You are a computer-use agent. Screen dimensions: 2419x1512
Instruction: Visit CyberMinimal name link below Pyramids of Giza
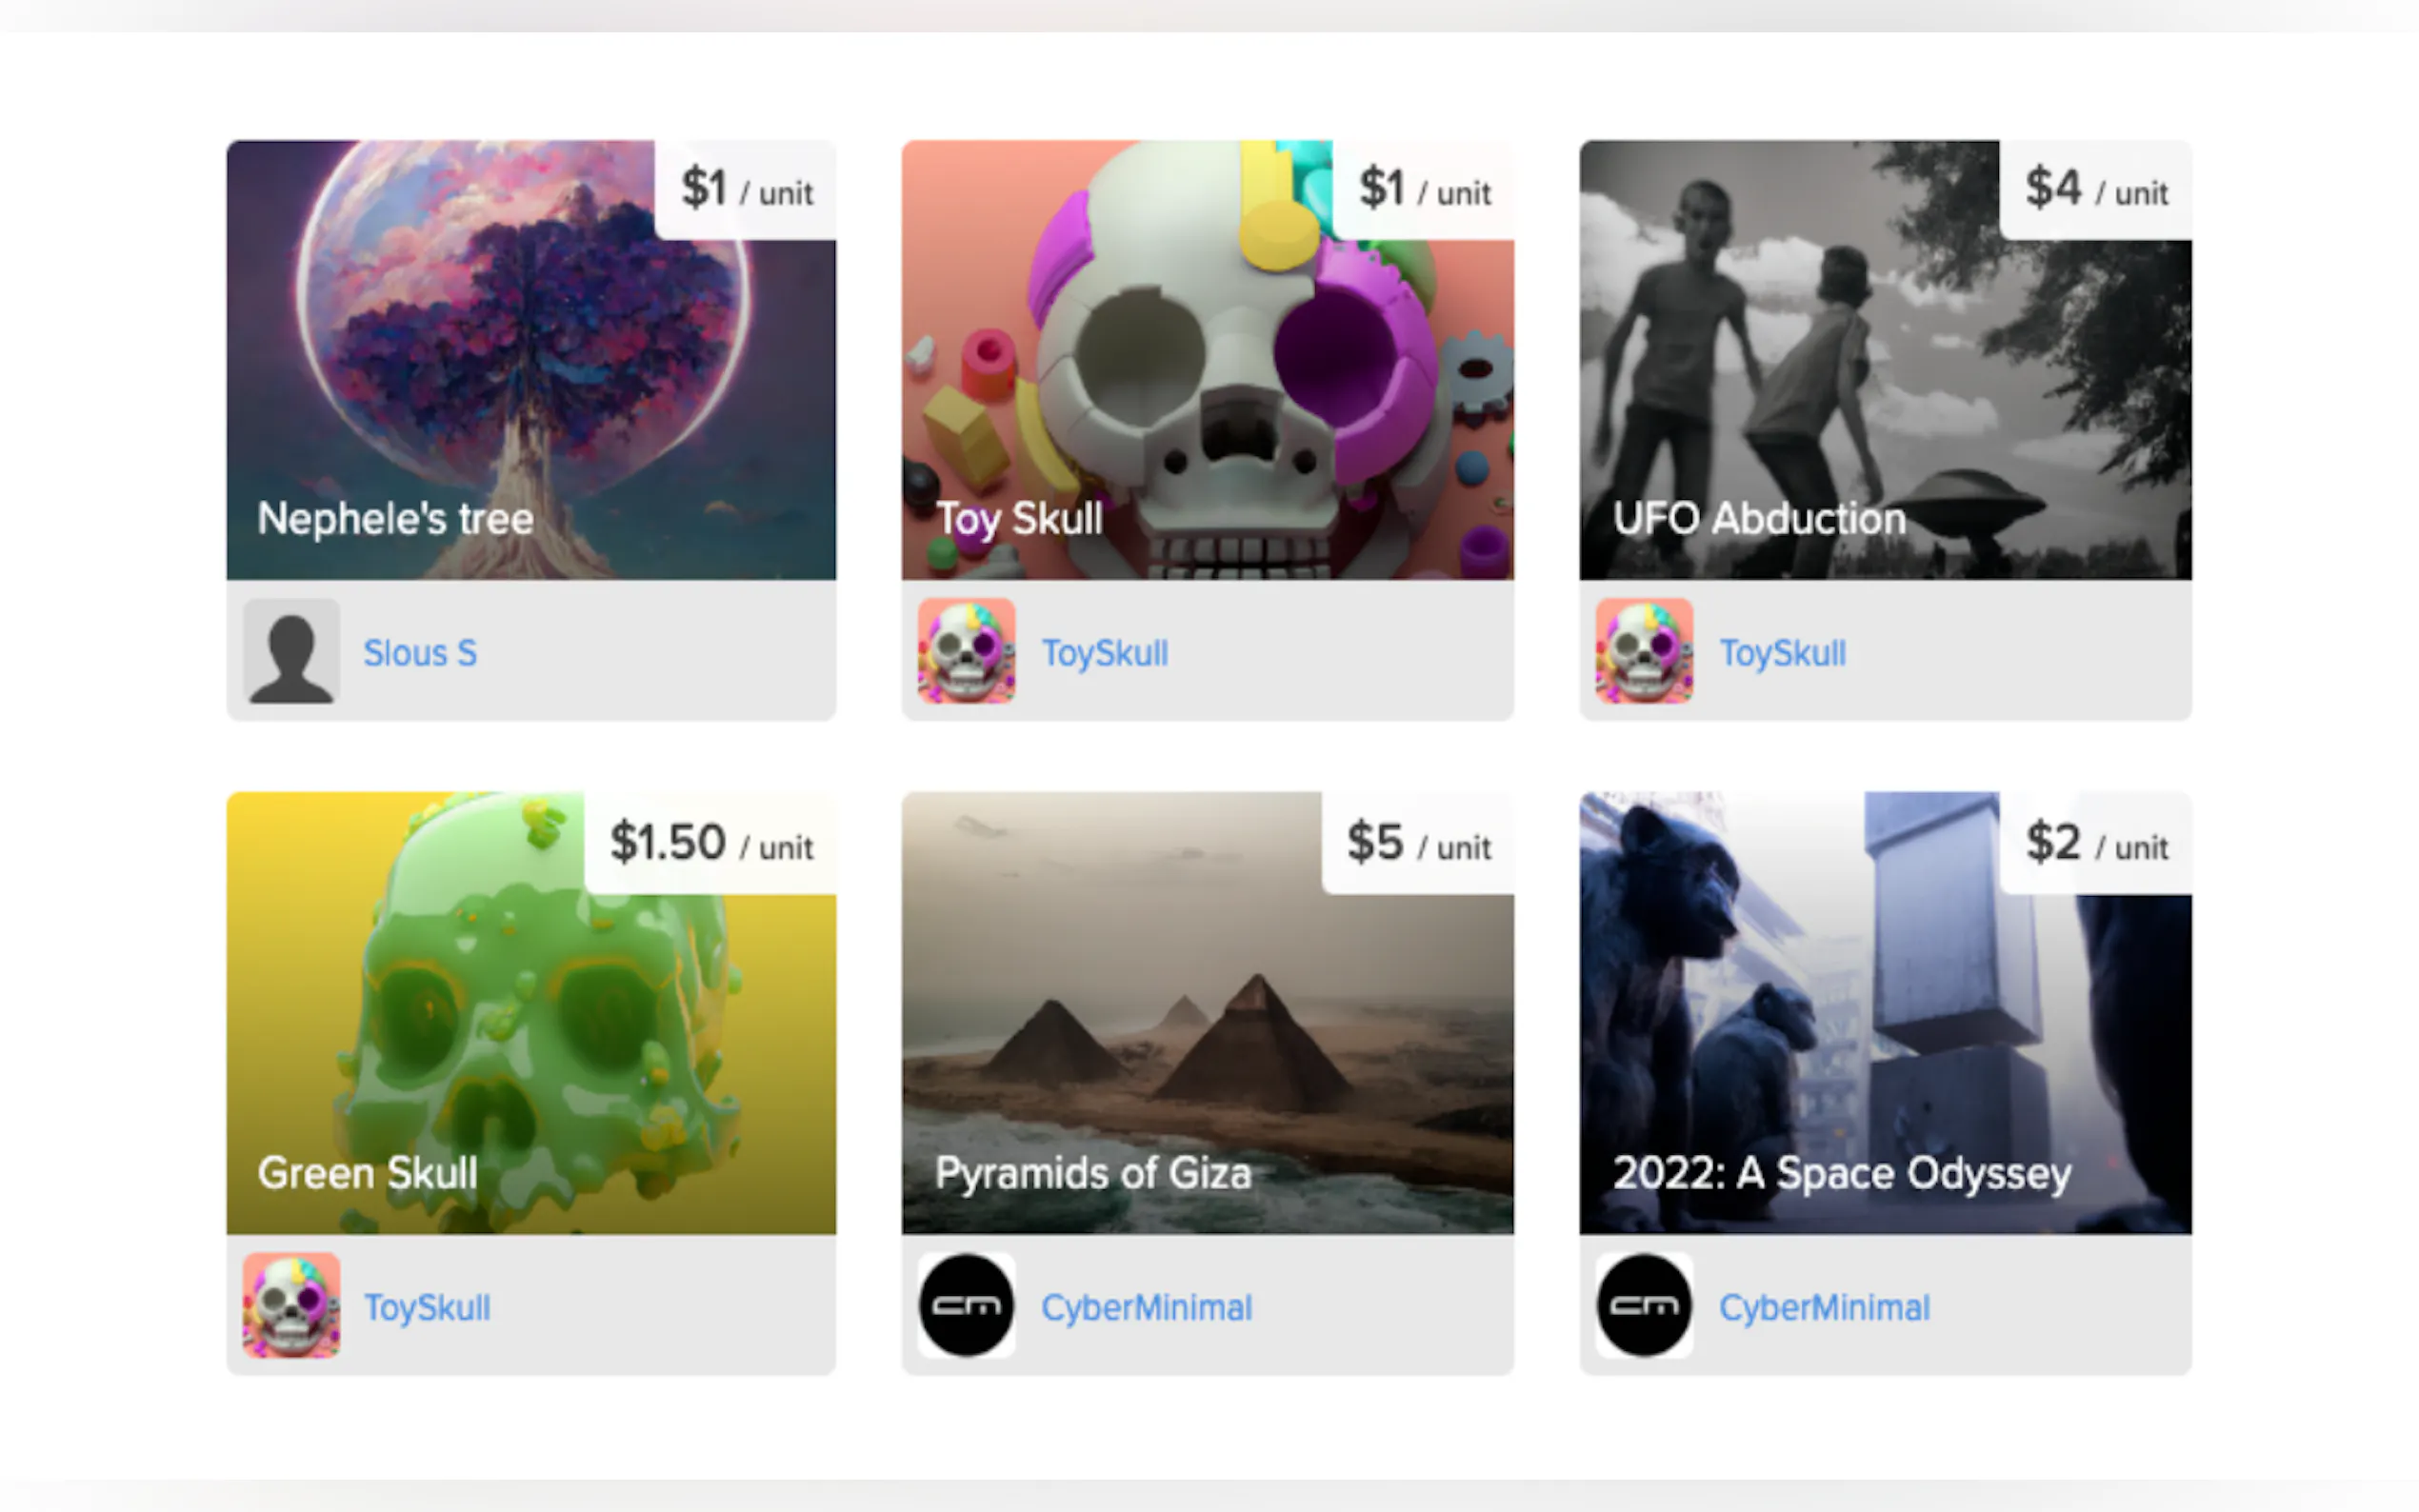click(1146, 1307)
